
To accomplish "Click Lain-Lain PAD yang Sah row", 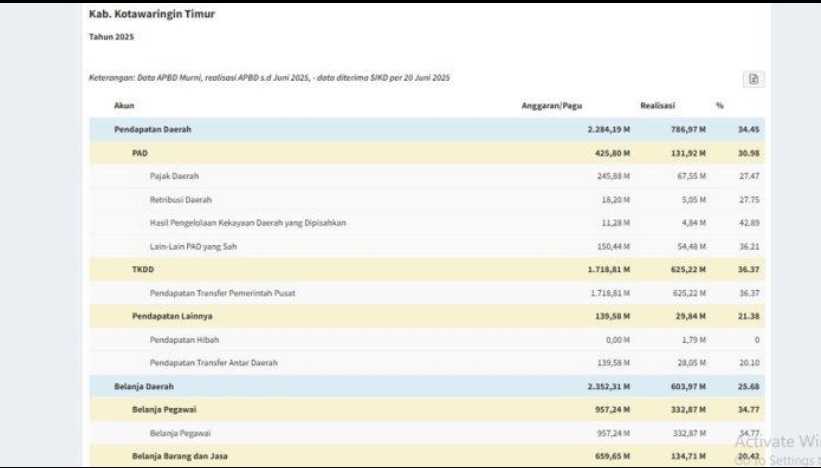I will pos(427,247).
